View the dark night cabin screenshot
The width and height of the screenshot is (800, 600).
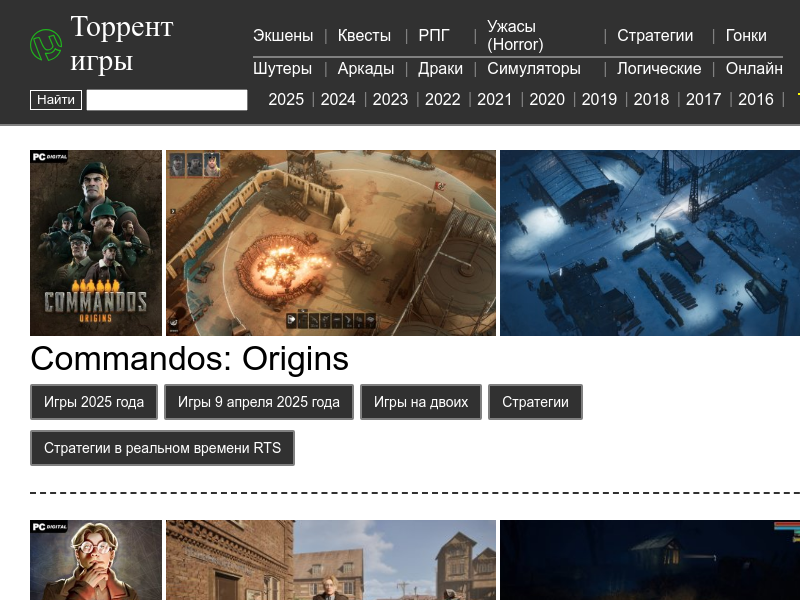click(x=650, y=560)
